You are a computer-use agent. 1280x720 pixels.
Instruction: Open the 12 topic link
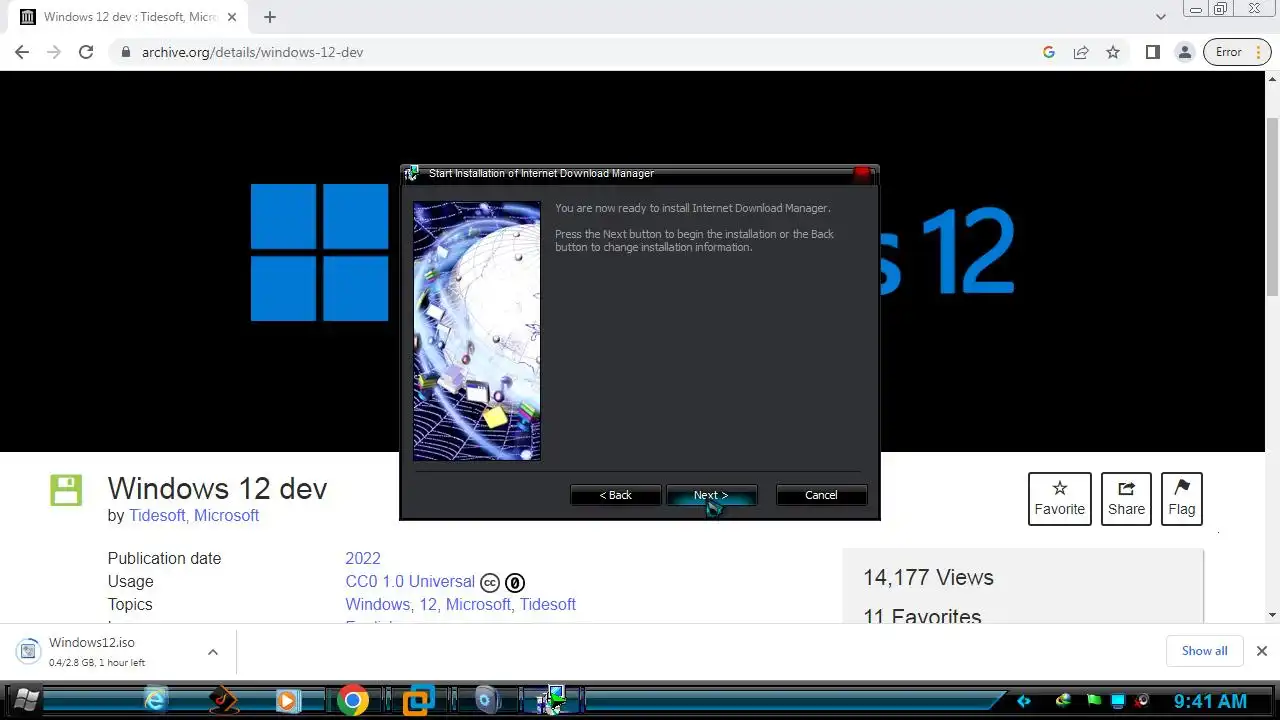[x=428, y=604]
